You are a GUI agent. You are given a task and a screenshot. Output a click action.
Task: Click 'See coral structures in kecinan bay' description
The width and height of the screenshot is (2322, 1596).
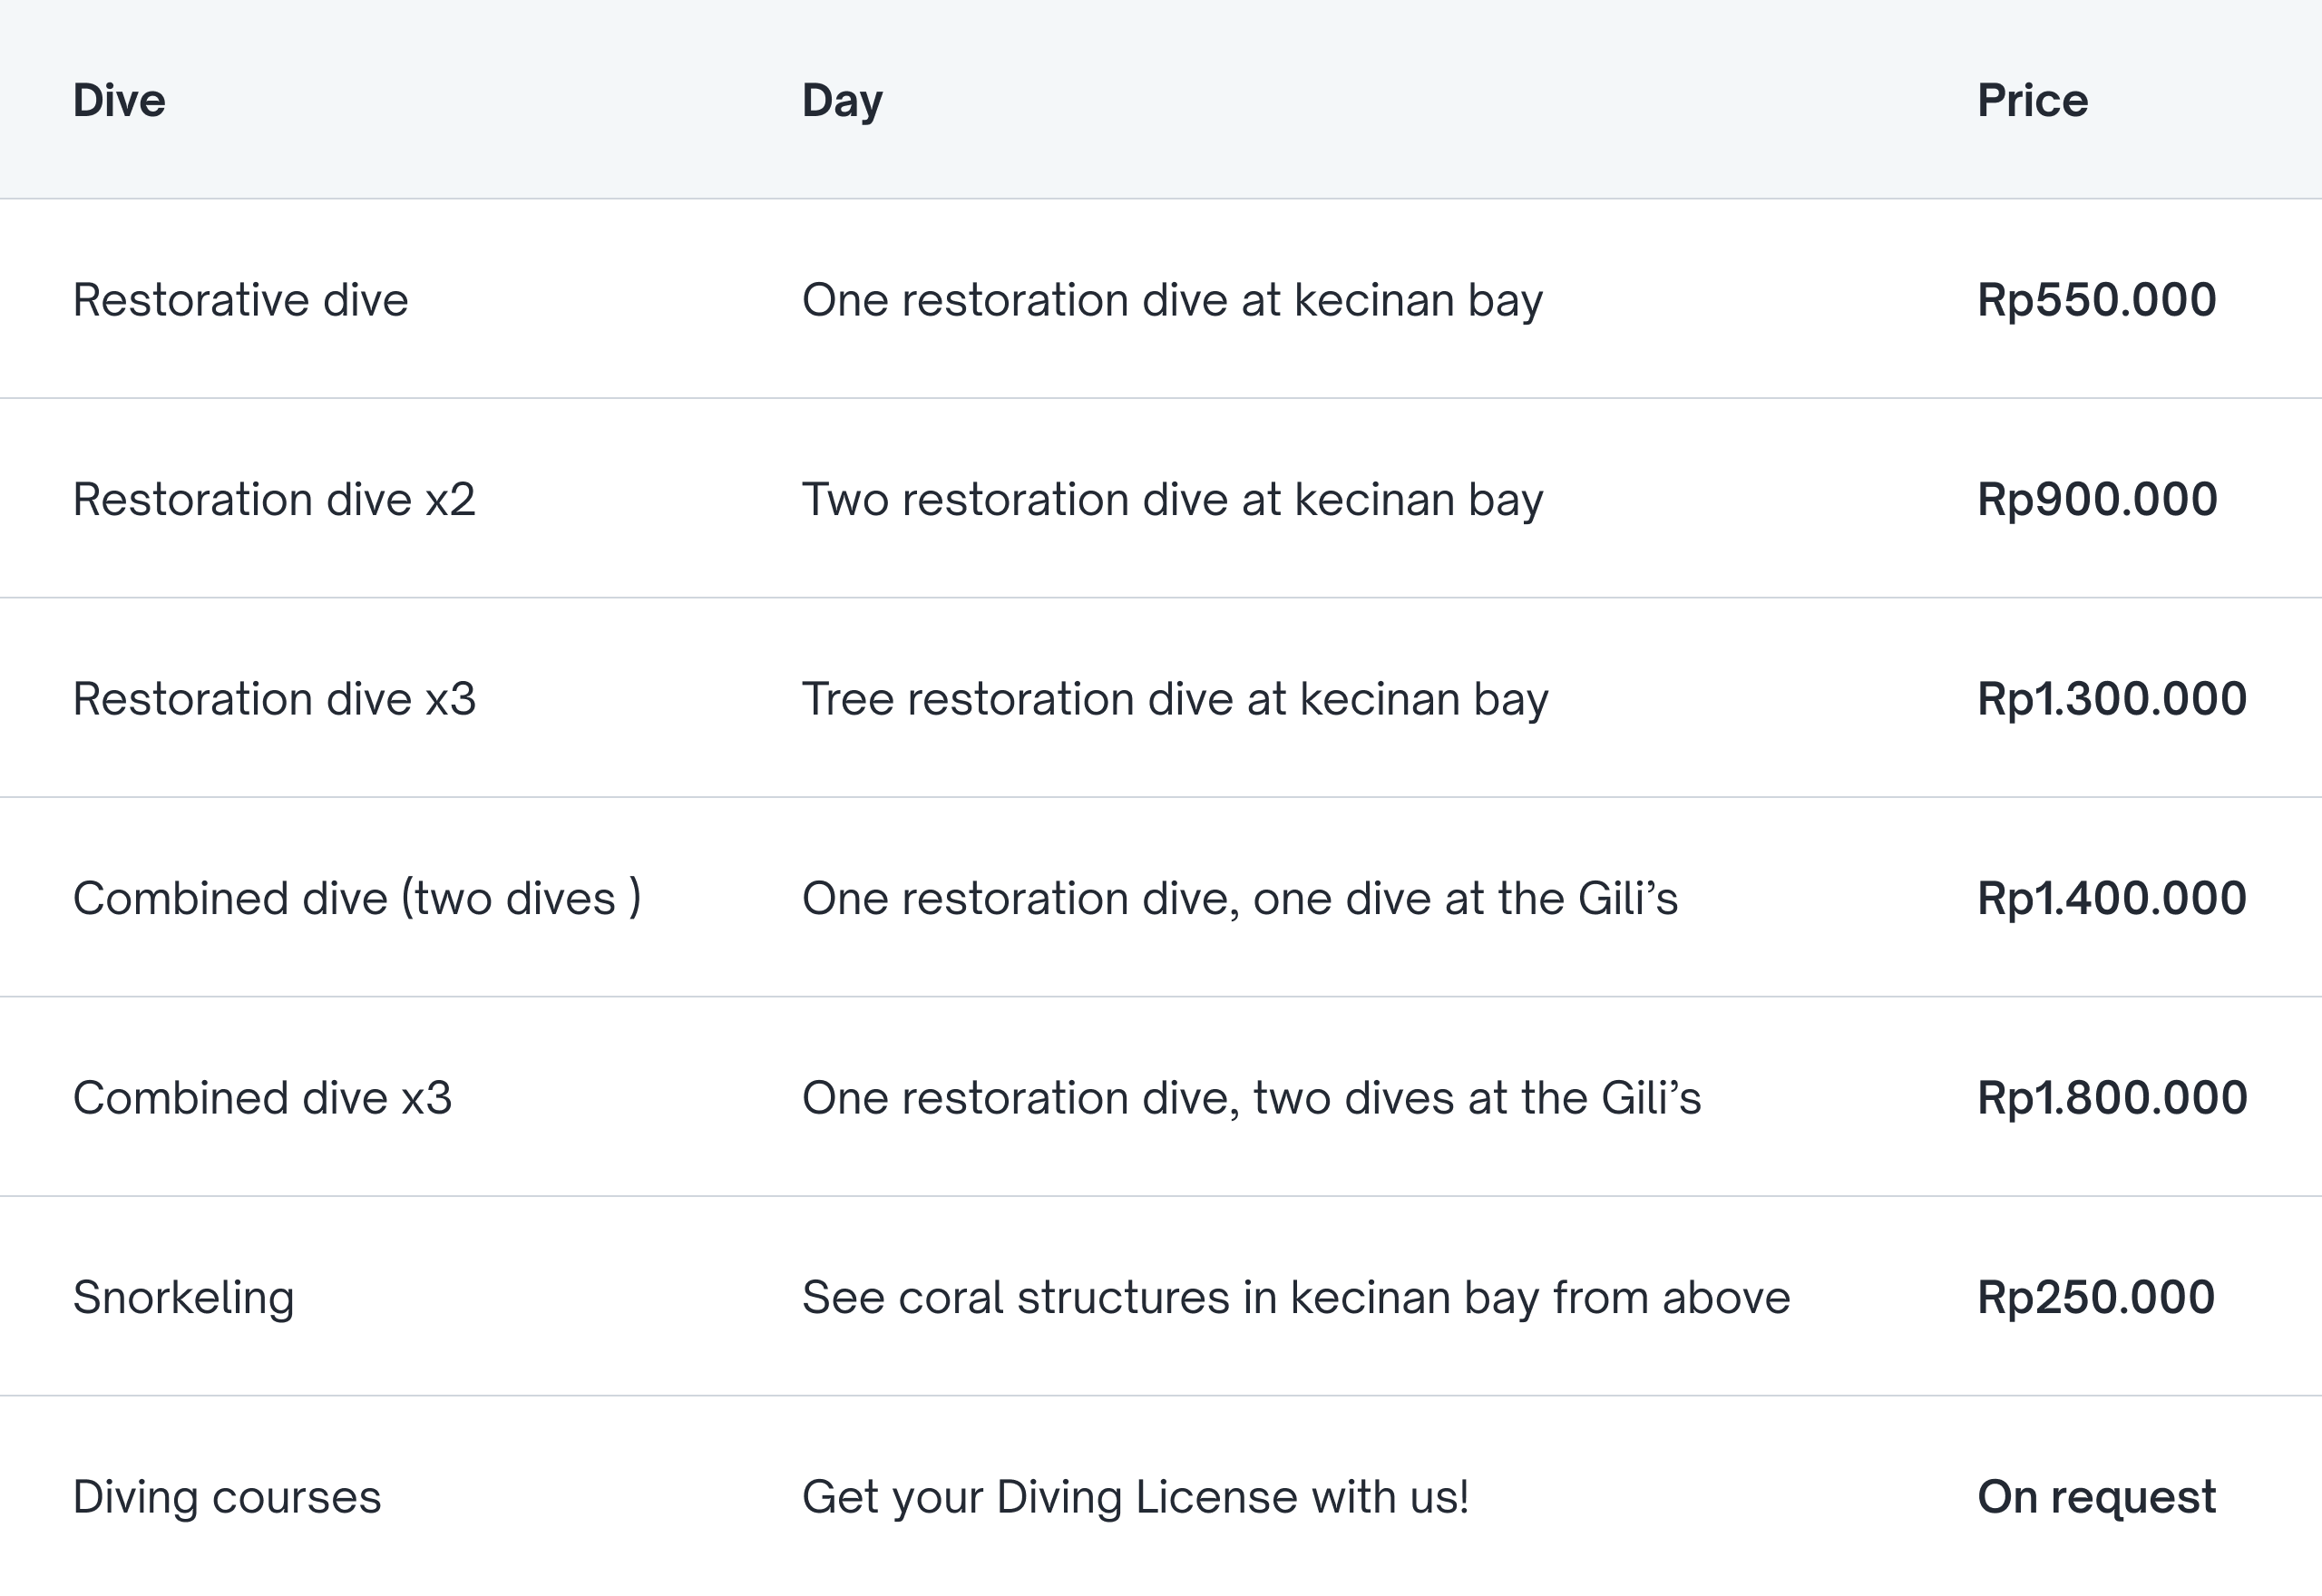click(x=1295, y=1297)
